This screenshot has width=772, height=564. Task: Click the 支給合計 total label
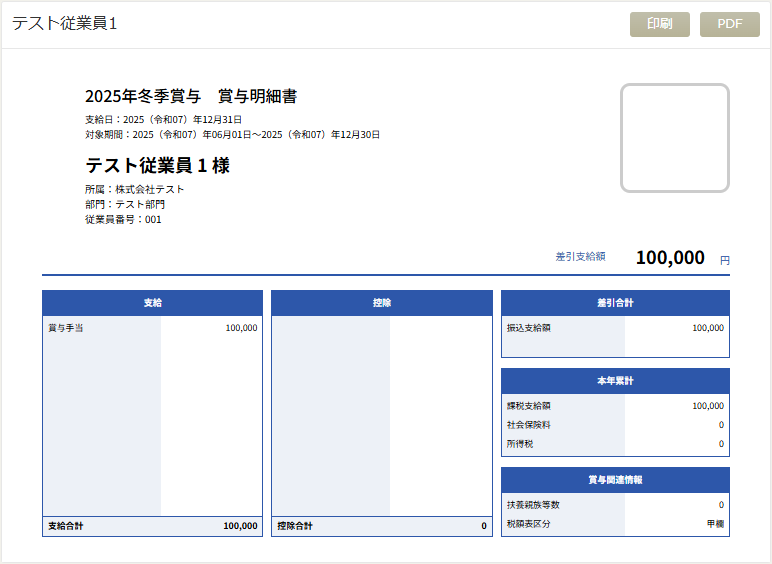pyautogui.click(x=66, y=526)
